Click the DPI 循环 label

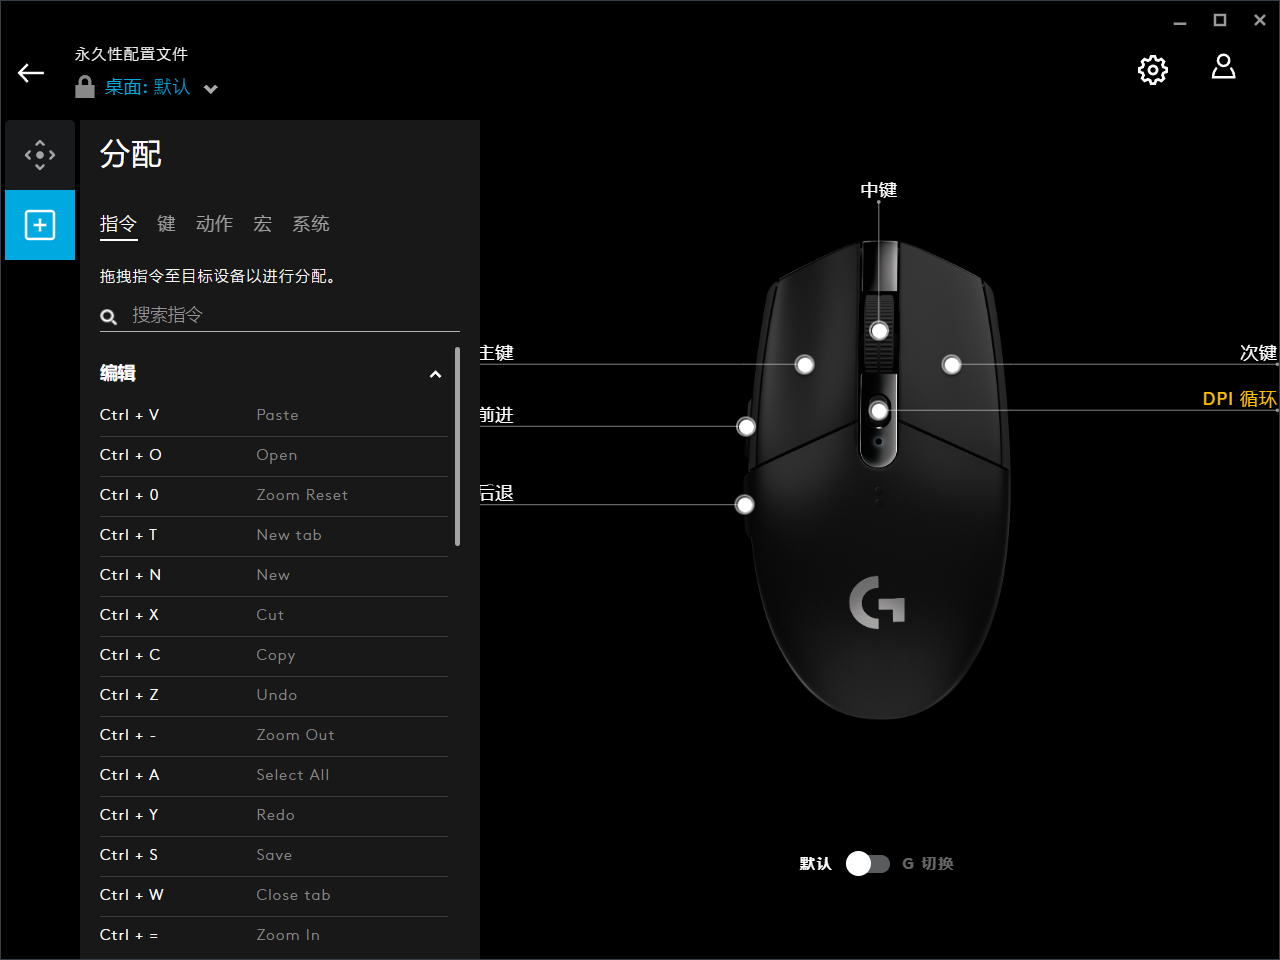click(x=1240, y=399)
